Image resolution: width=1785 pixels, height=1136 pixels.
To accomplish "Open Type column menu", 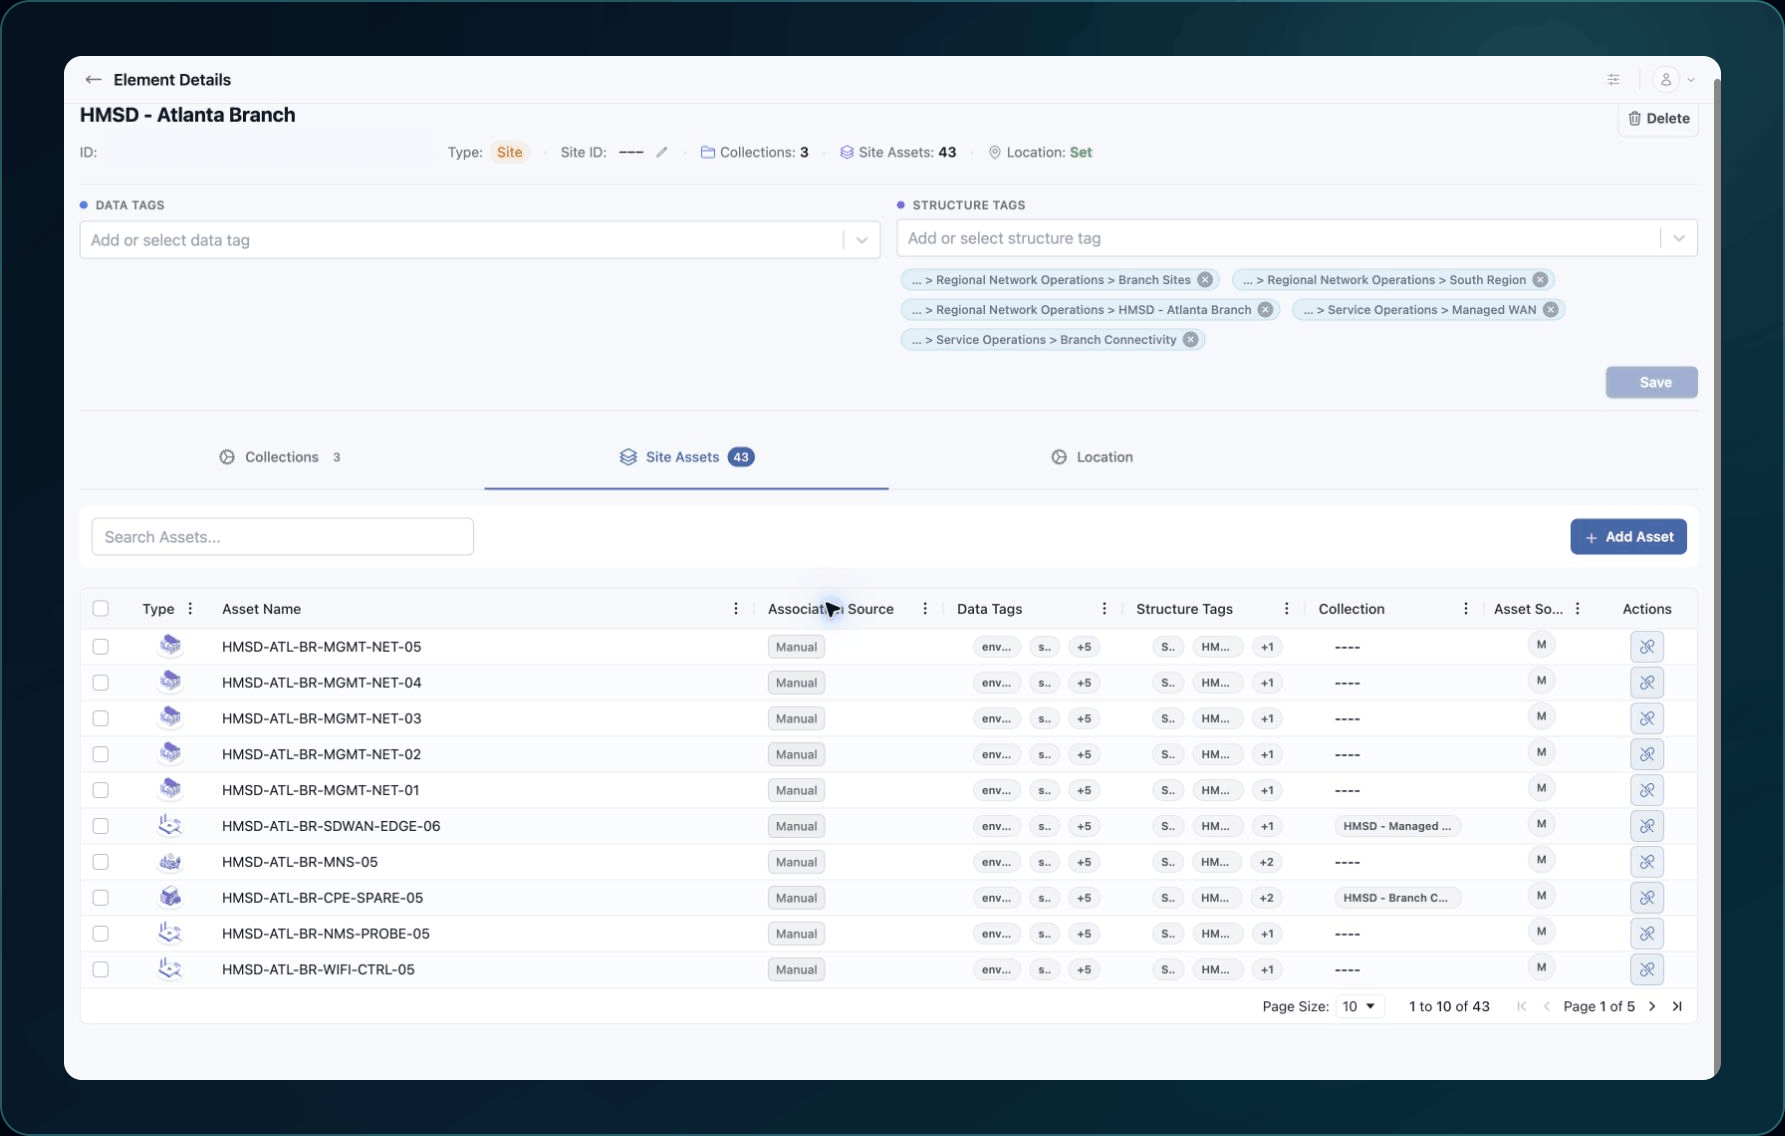I will click(x=190, y=609).
